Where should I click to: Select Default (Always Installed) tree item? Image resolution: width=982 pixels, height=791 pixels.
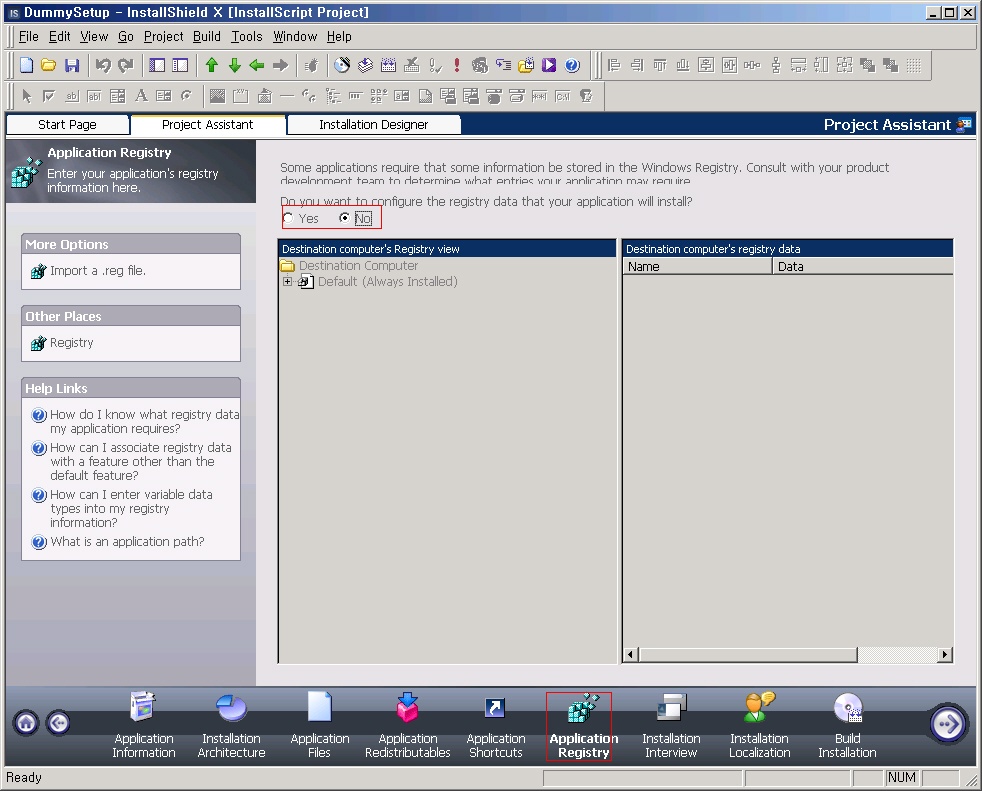point(388,281)
